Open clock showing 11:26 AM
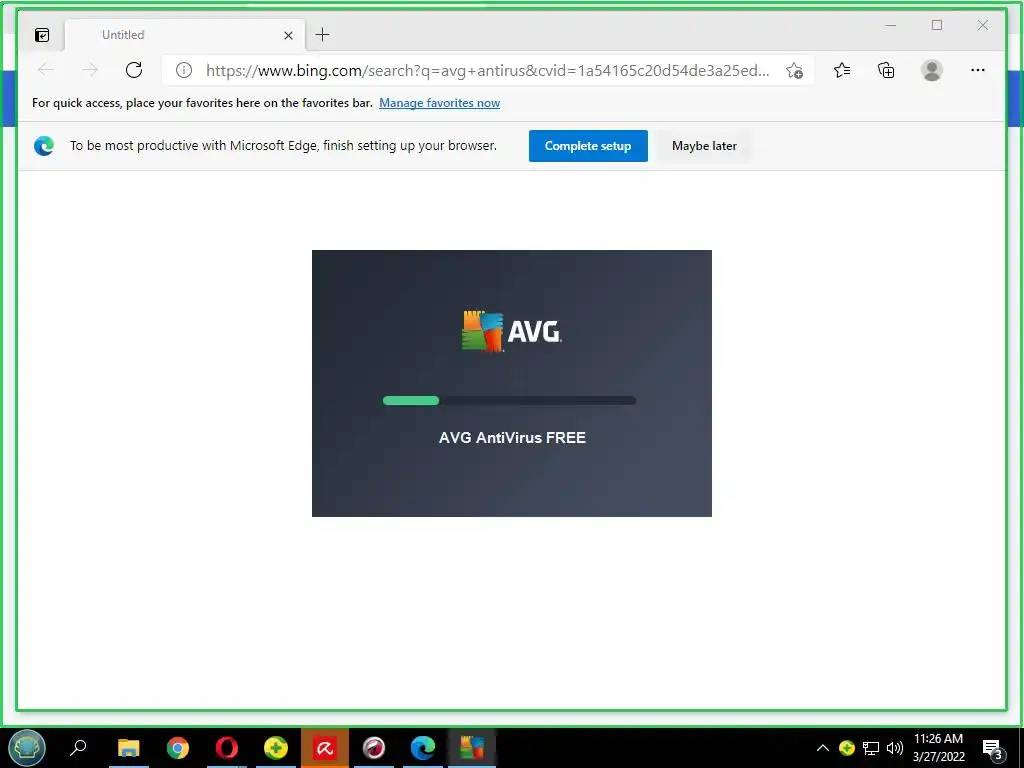Viewport: 1024px width, 768px height. point(938,747)
